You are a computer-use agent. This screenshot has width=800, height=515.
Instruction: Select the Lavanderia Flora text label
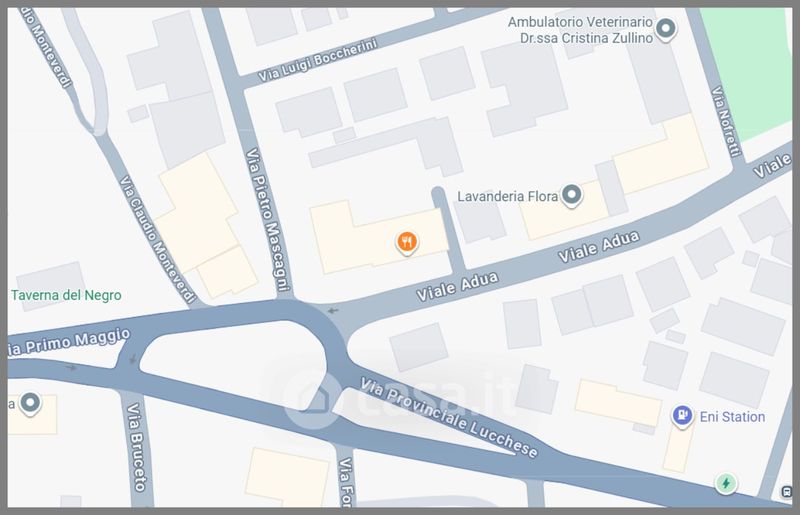point(507,197)
